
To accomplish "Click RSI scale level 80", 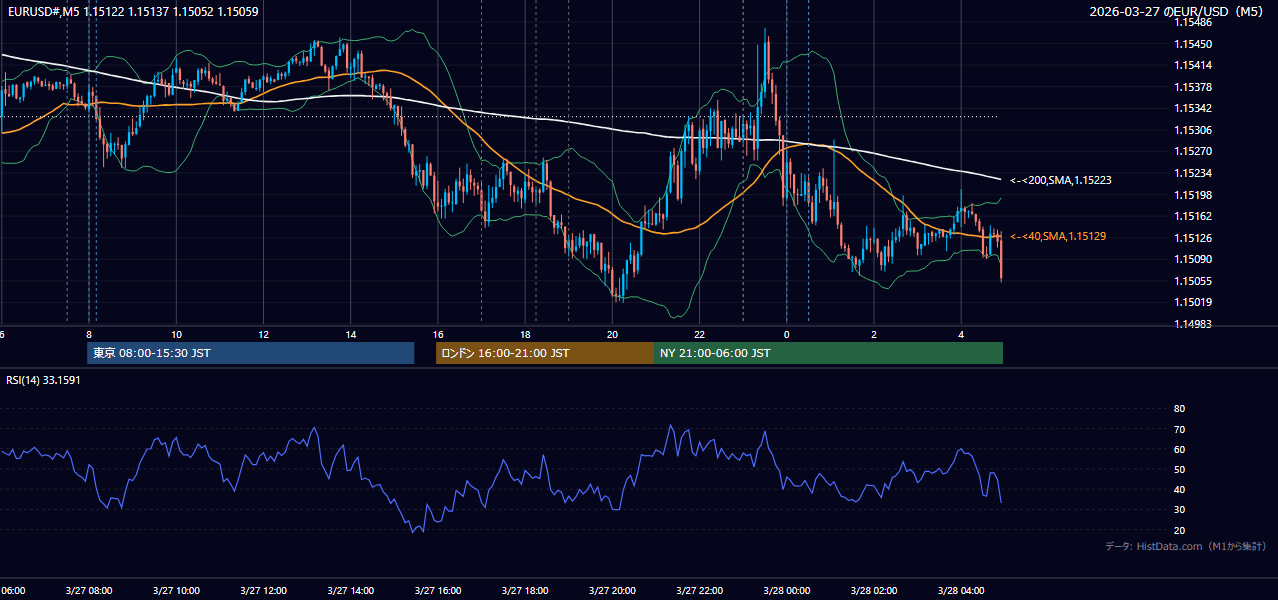I will [1179, 409].
